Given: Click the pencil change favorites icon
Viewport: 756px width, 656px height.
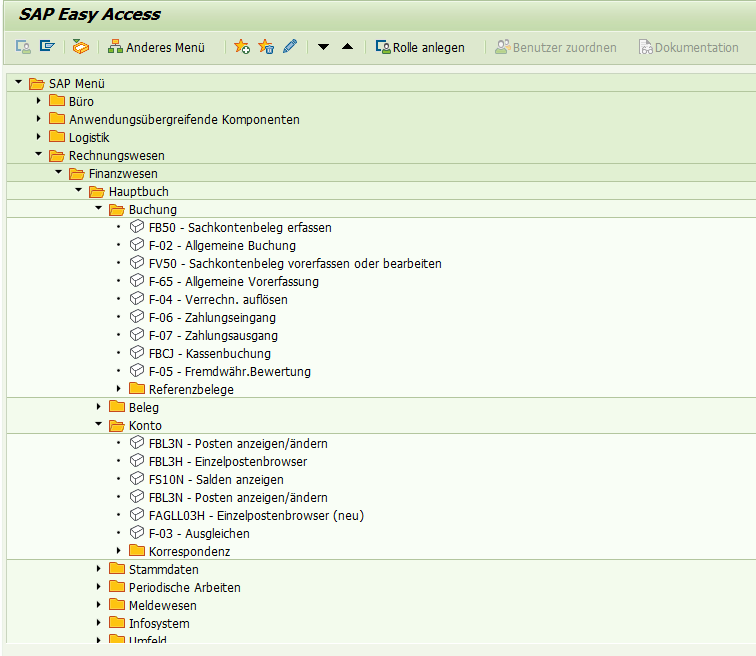Looking at the screenshot, I should (290, 46).
